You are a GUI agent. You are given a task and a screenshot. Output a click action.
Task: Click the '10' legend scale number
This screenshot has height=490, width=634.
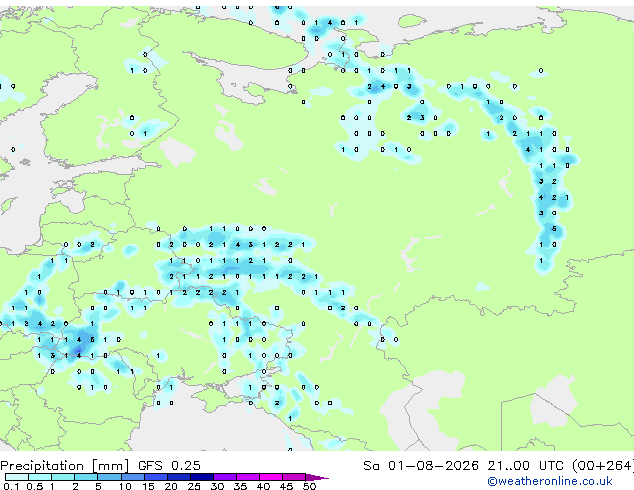pyautogui.click(x=125, y=486)
